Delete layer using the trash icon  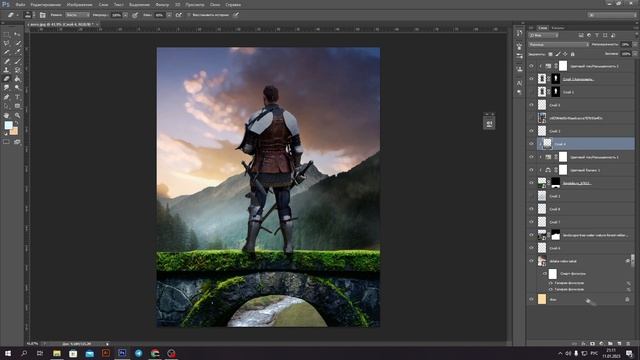point(628,344)
